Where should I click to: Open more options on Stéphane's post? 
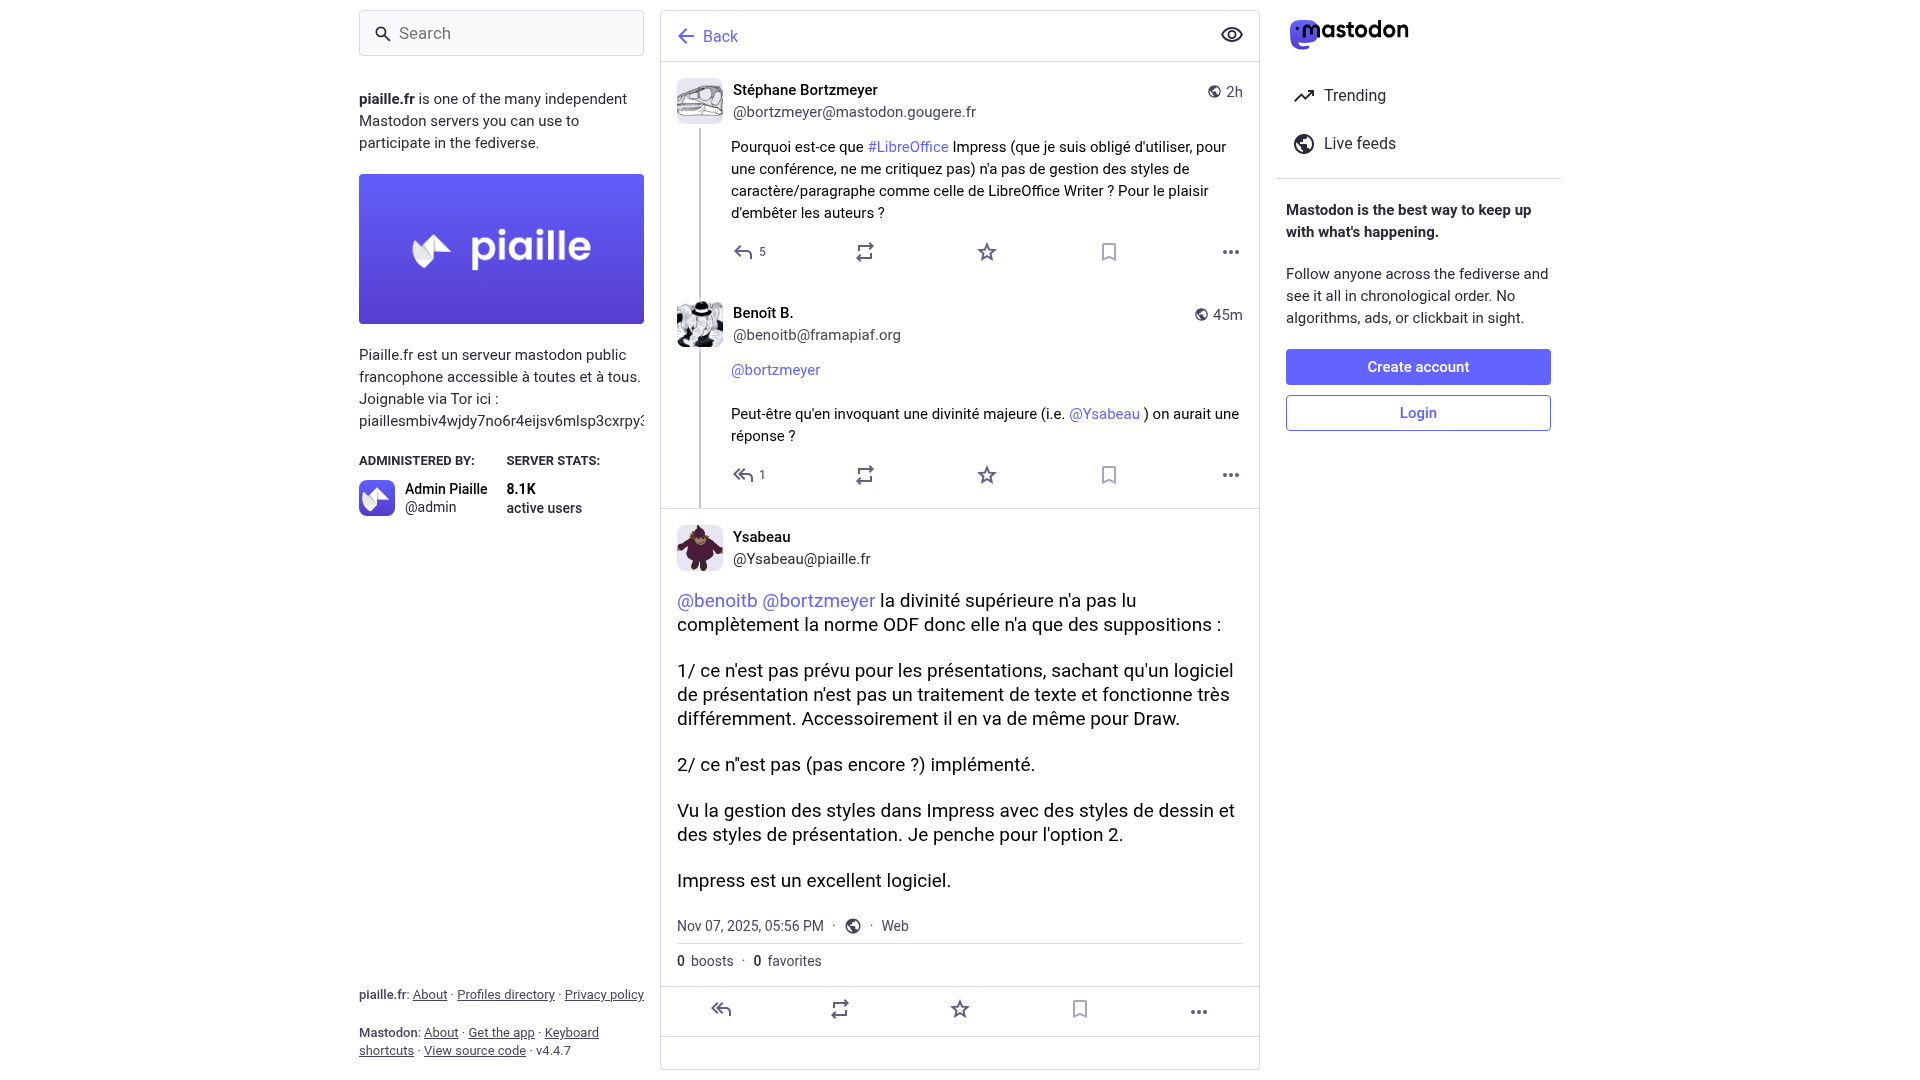1231,252
